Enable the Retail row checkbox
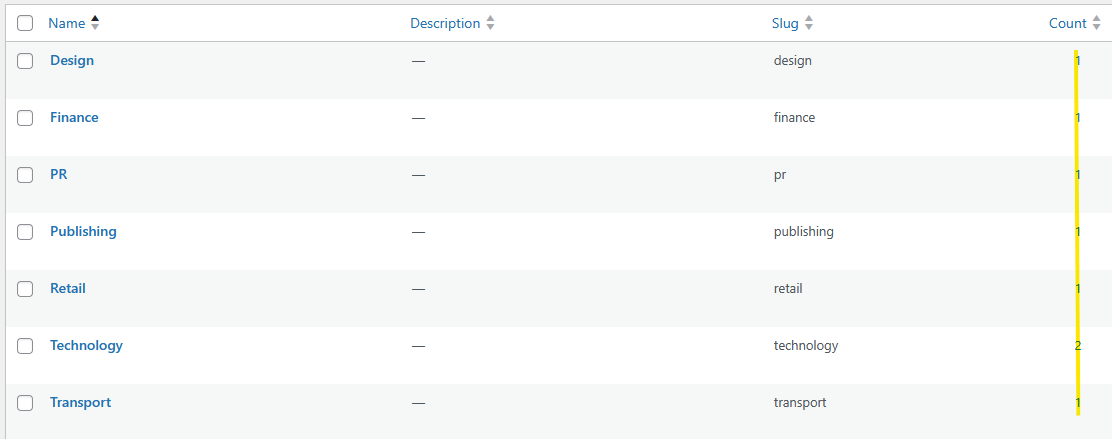 coord(25,289)
